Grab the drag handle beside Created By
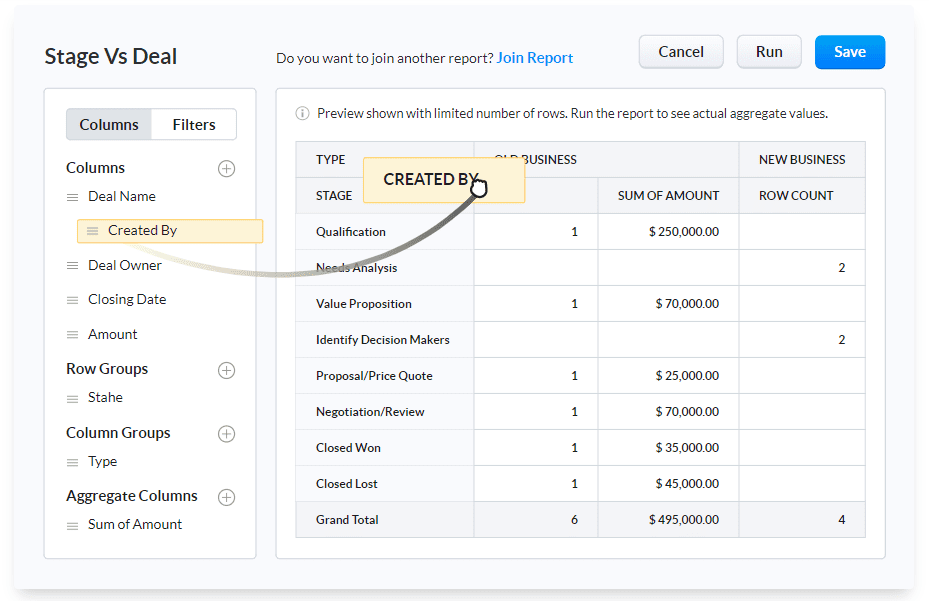The height and width of the screenshot is (601, 929). [92, 231]
